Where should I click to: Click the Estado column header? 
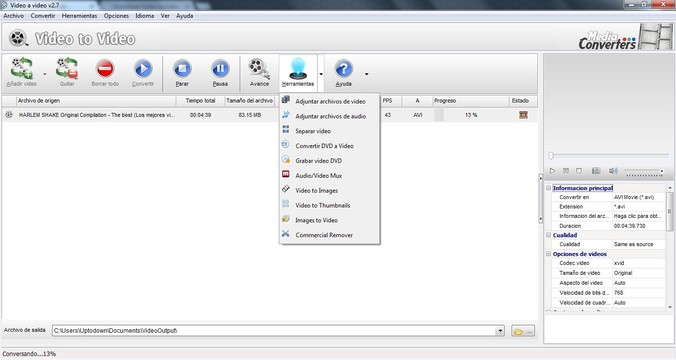click(x=523, y=101)
